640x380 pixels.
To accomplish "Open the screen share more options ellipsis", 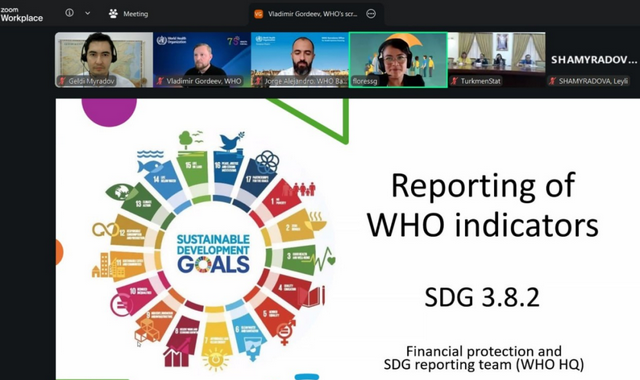I will (371, 14).
